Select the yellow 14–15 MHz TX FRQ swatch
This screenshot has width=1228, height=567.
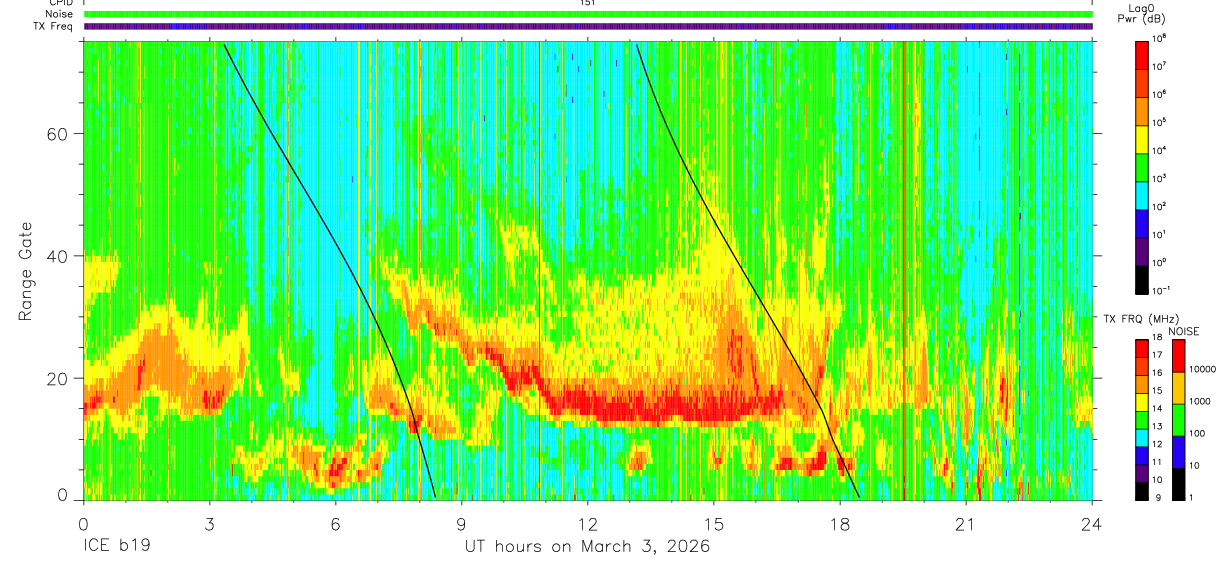[x=1142, y=402]
